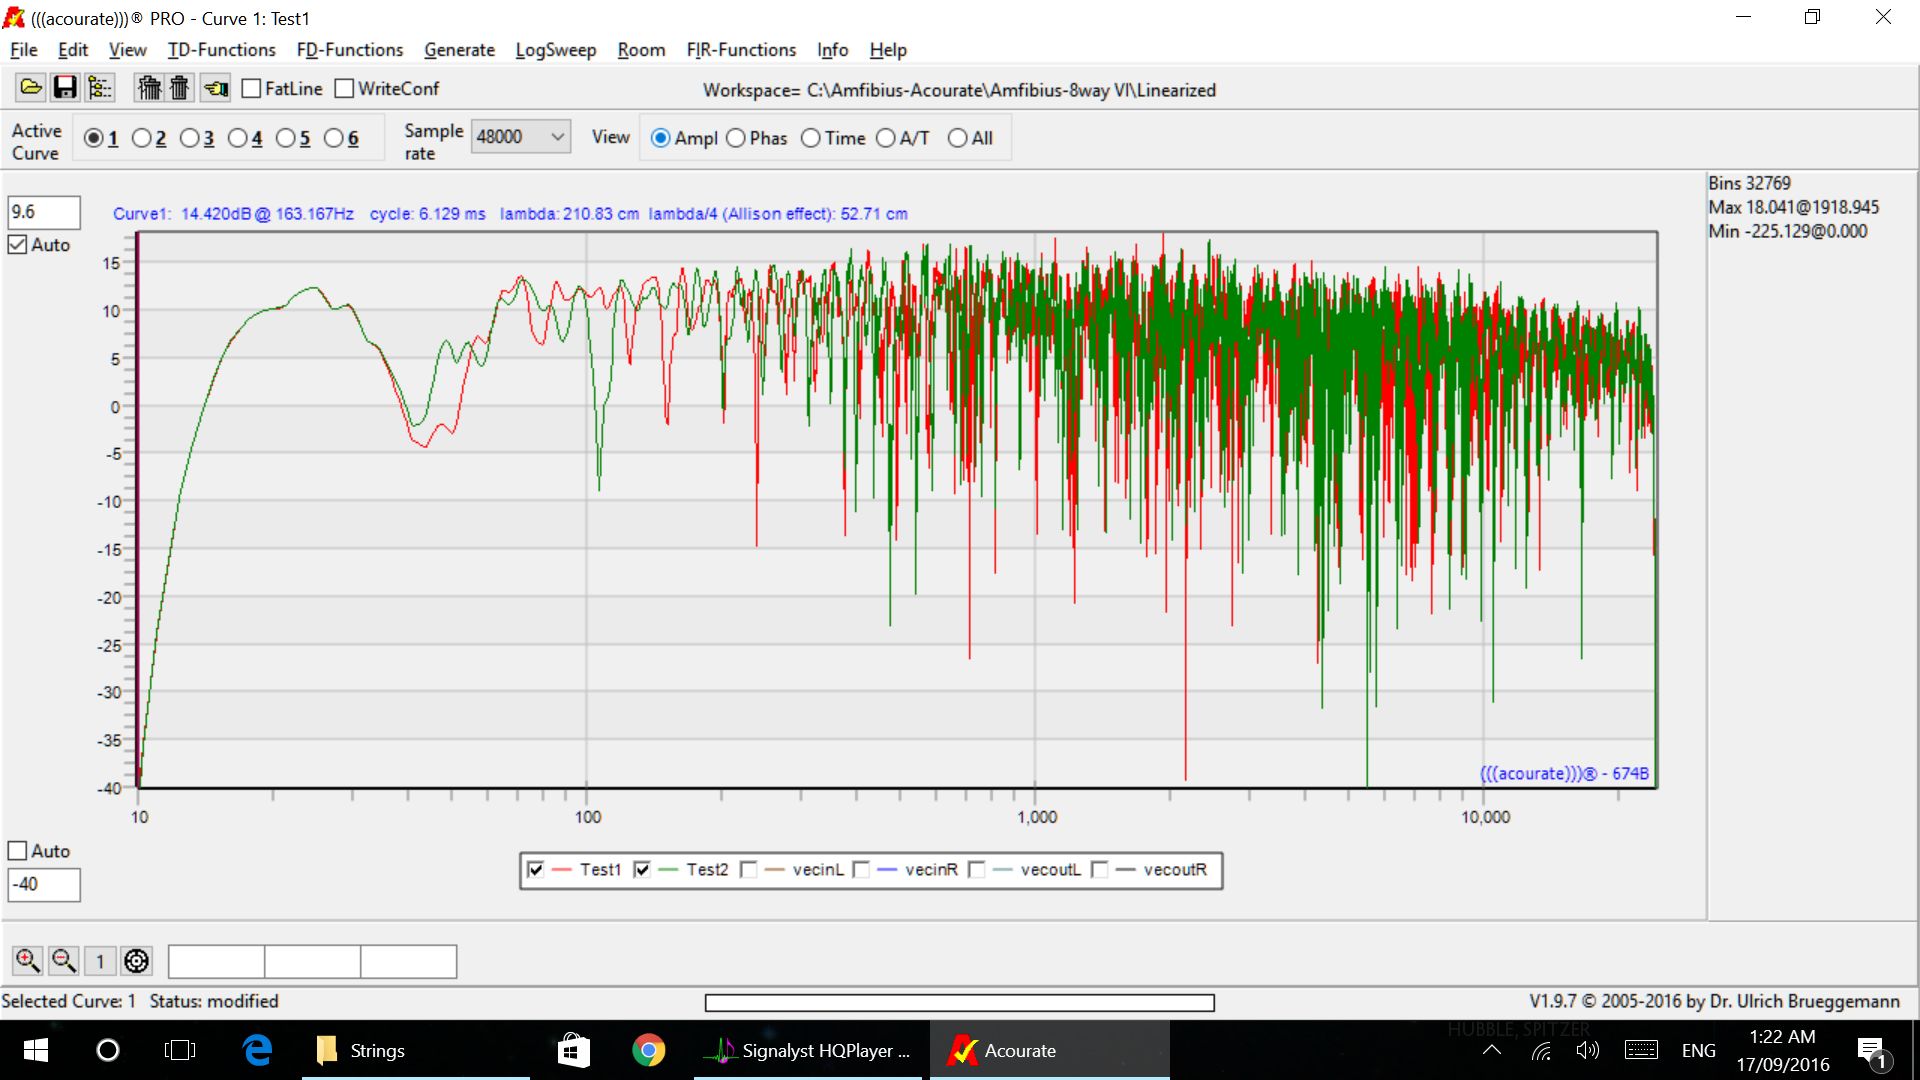Open the volume speaker tray icon

tap(1587, 1050)
